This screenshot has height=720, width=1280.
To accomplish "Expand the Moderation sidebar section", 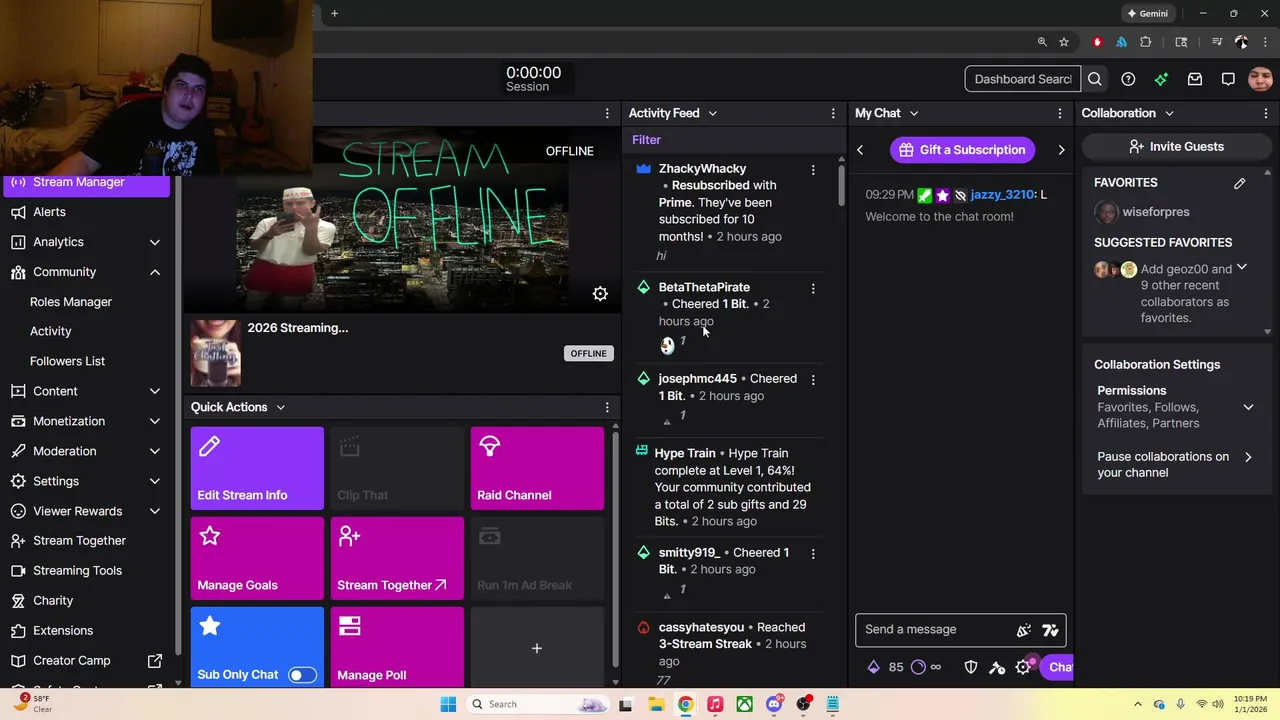I will click(x=155, y=451).
